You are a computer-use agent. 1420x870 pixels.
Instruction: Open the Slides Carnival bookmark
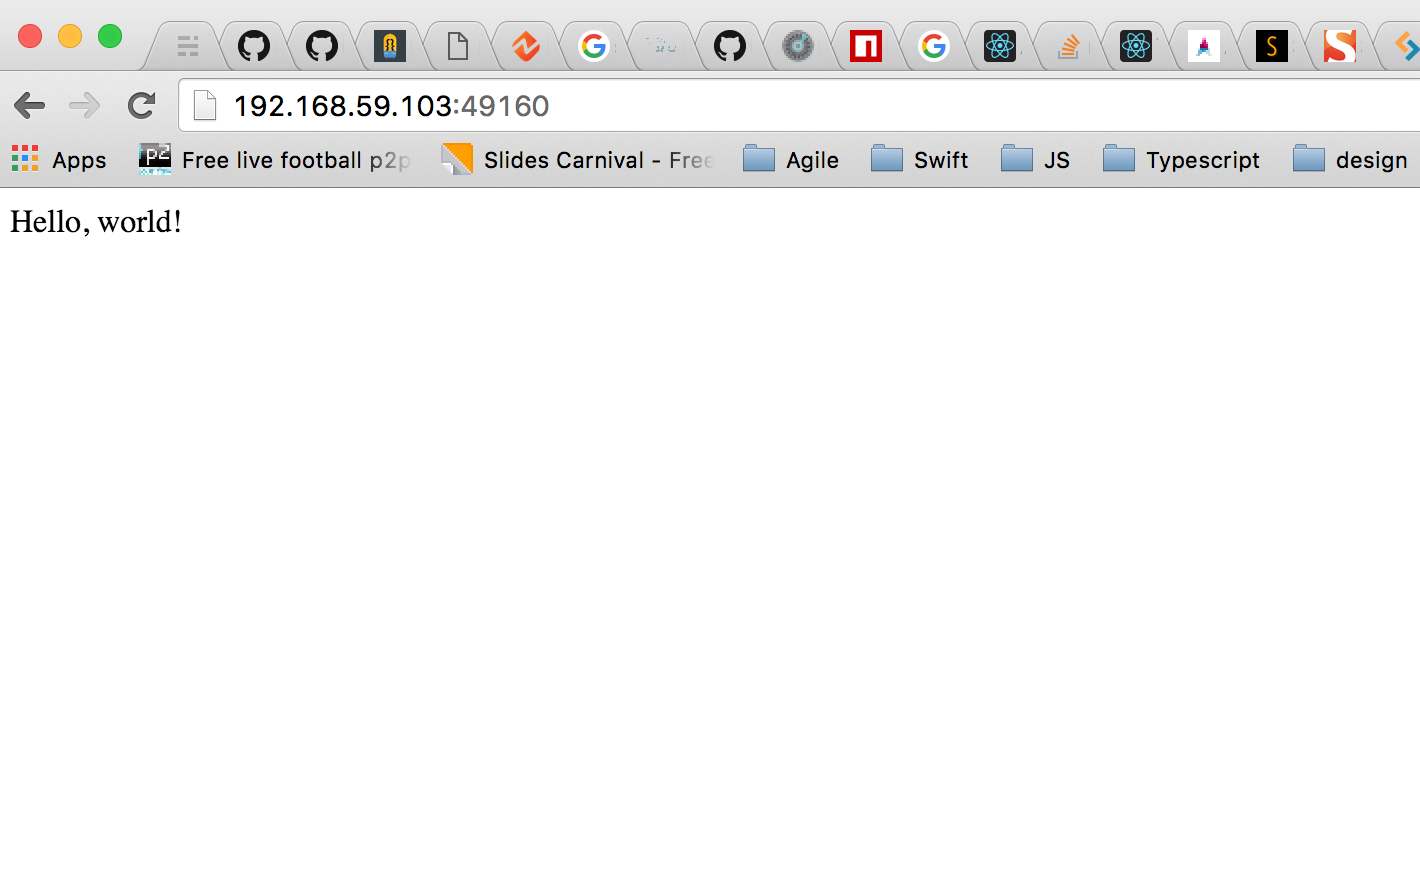pos(578,160)
